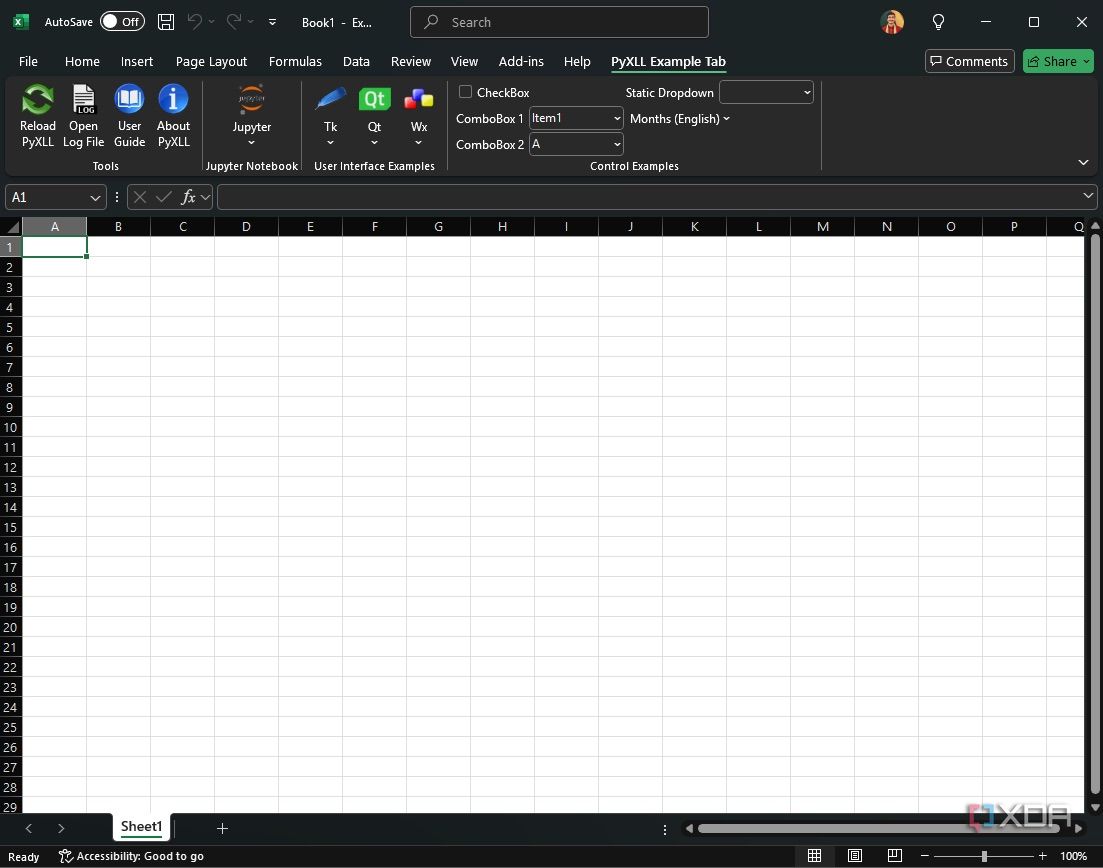Click the 100% zoom level

coord(1073,856)
